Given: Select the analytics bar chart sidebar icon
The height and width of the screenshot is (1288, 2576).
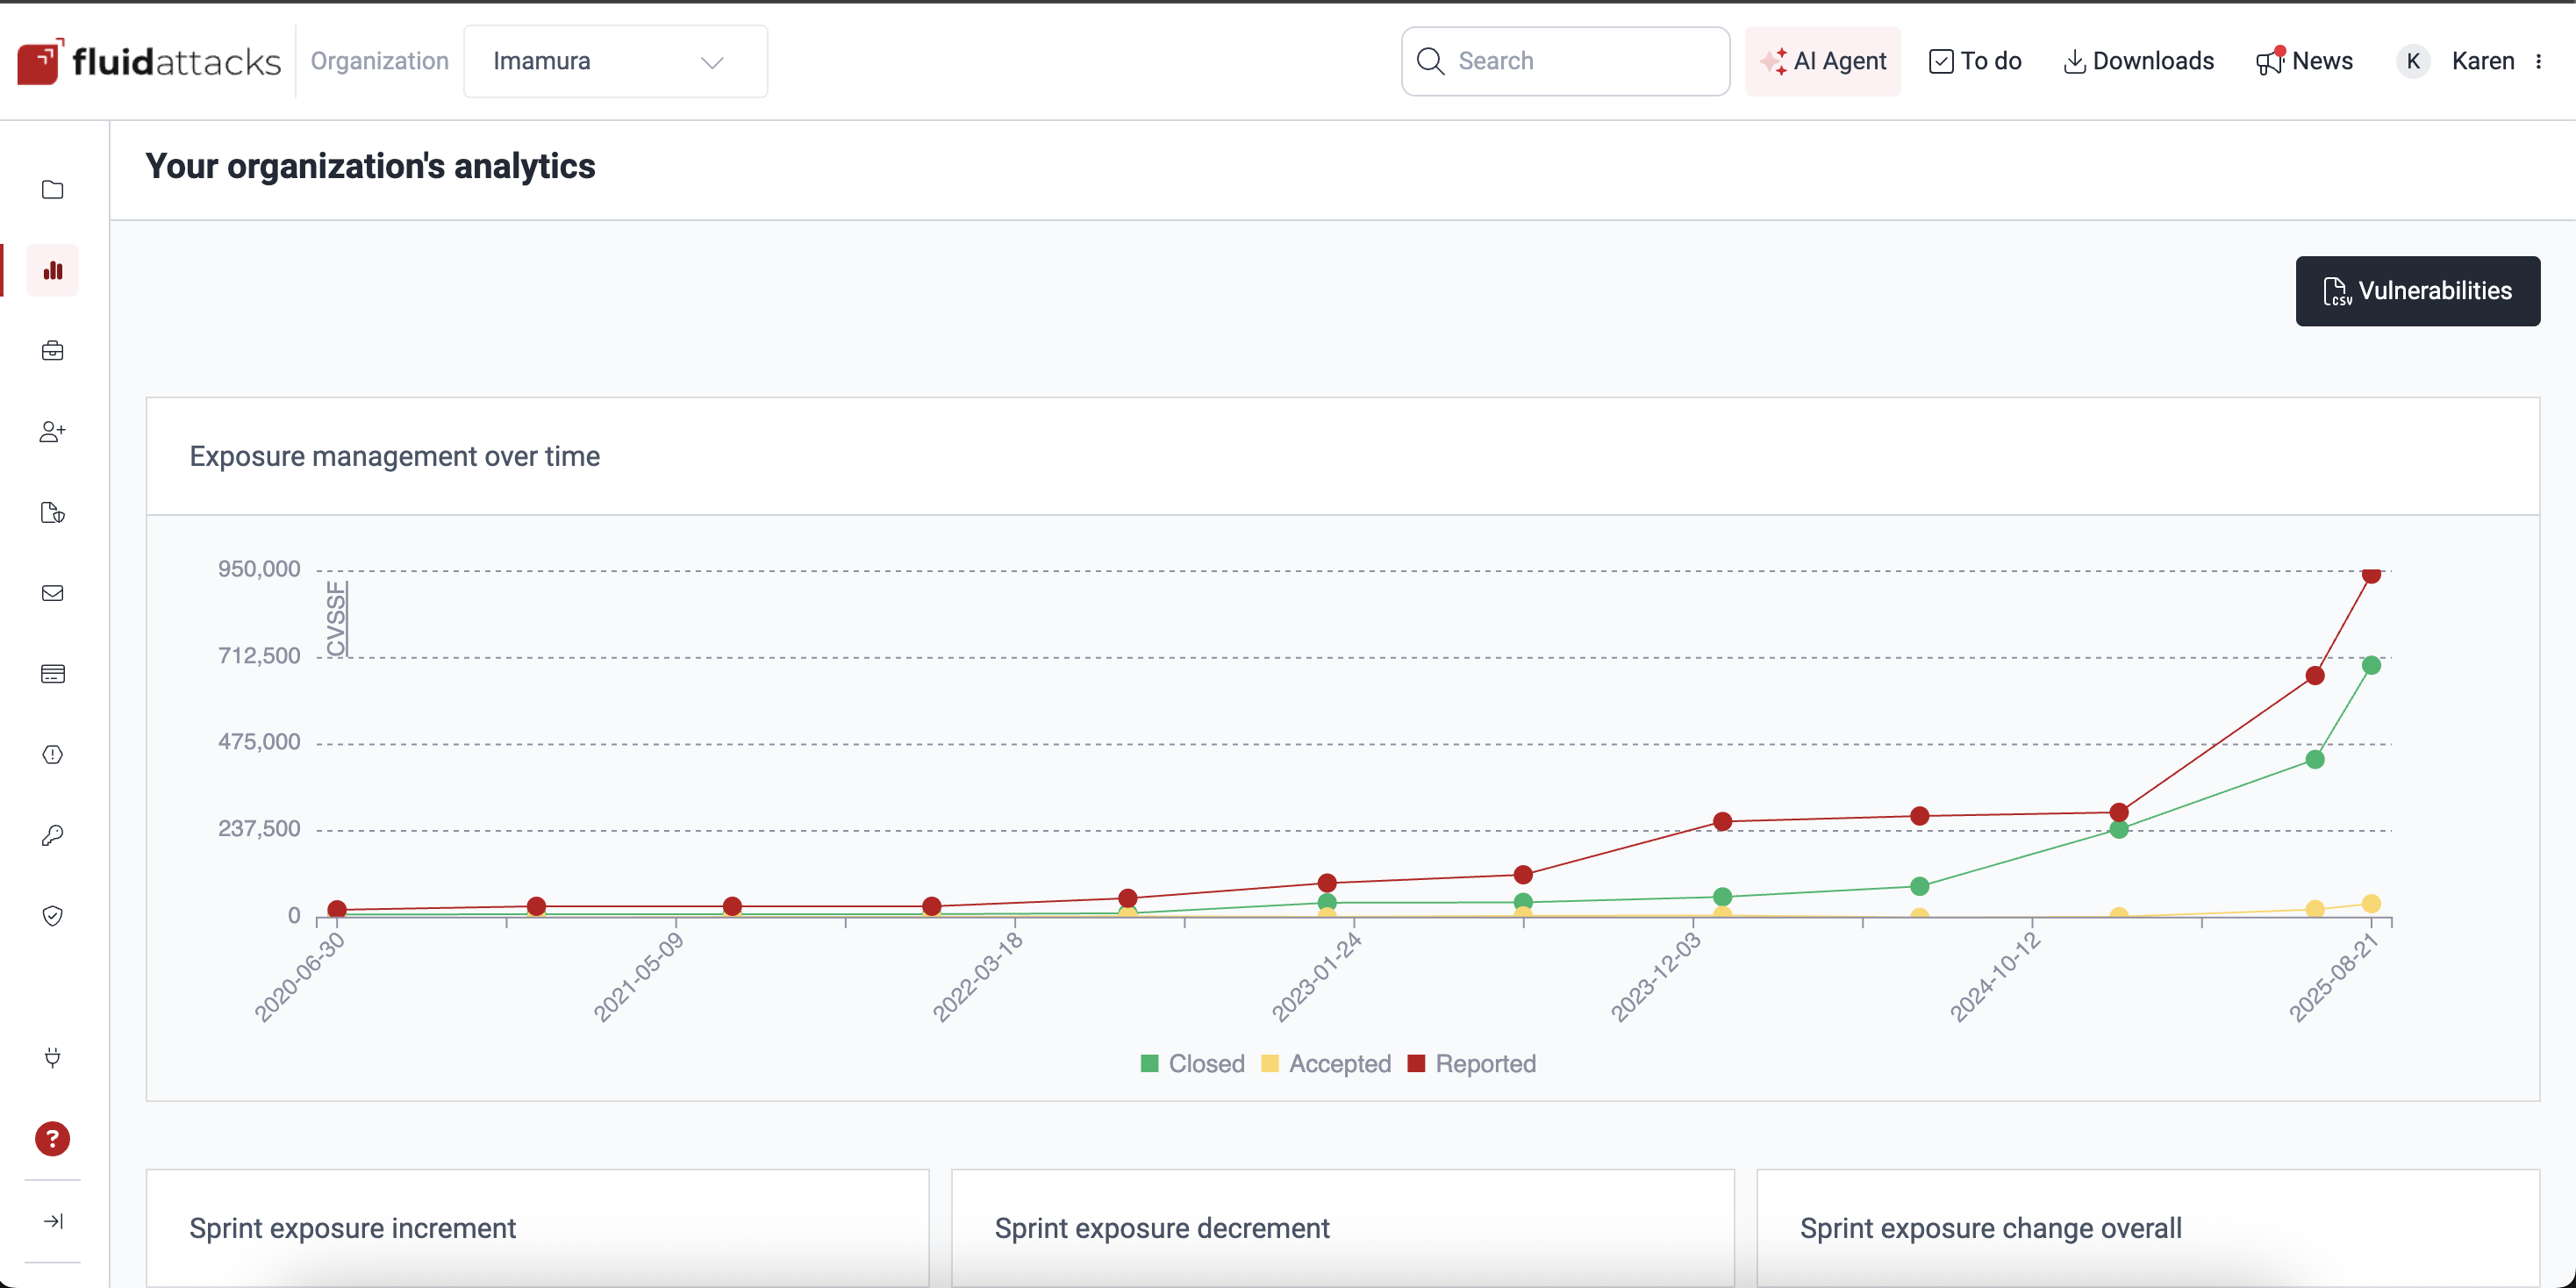Looking at the screenshot, I should pos(53,271).
